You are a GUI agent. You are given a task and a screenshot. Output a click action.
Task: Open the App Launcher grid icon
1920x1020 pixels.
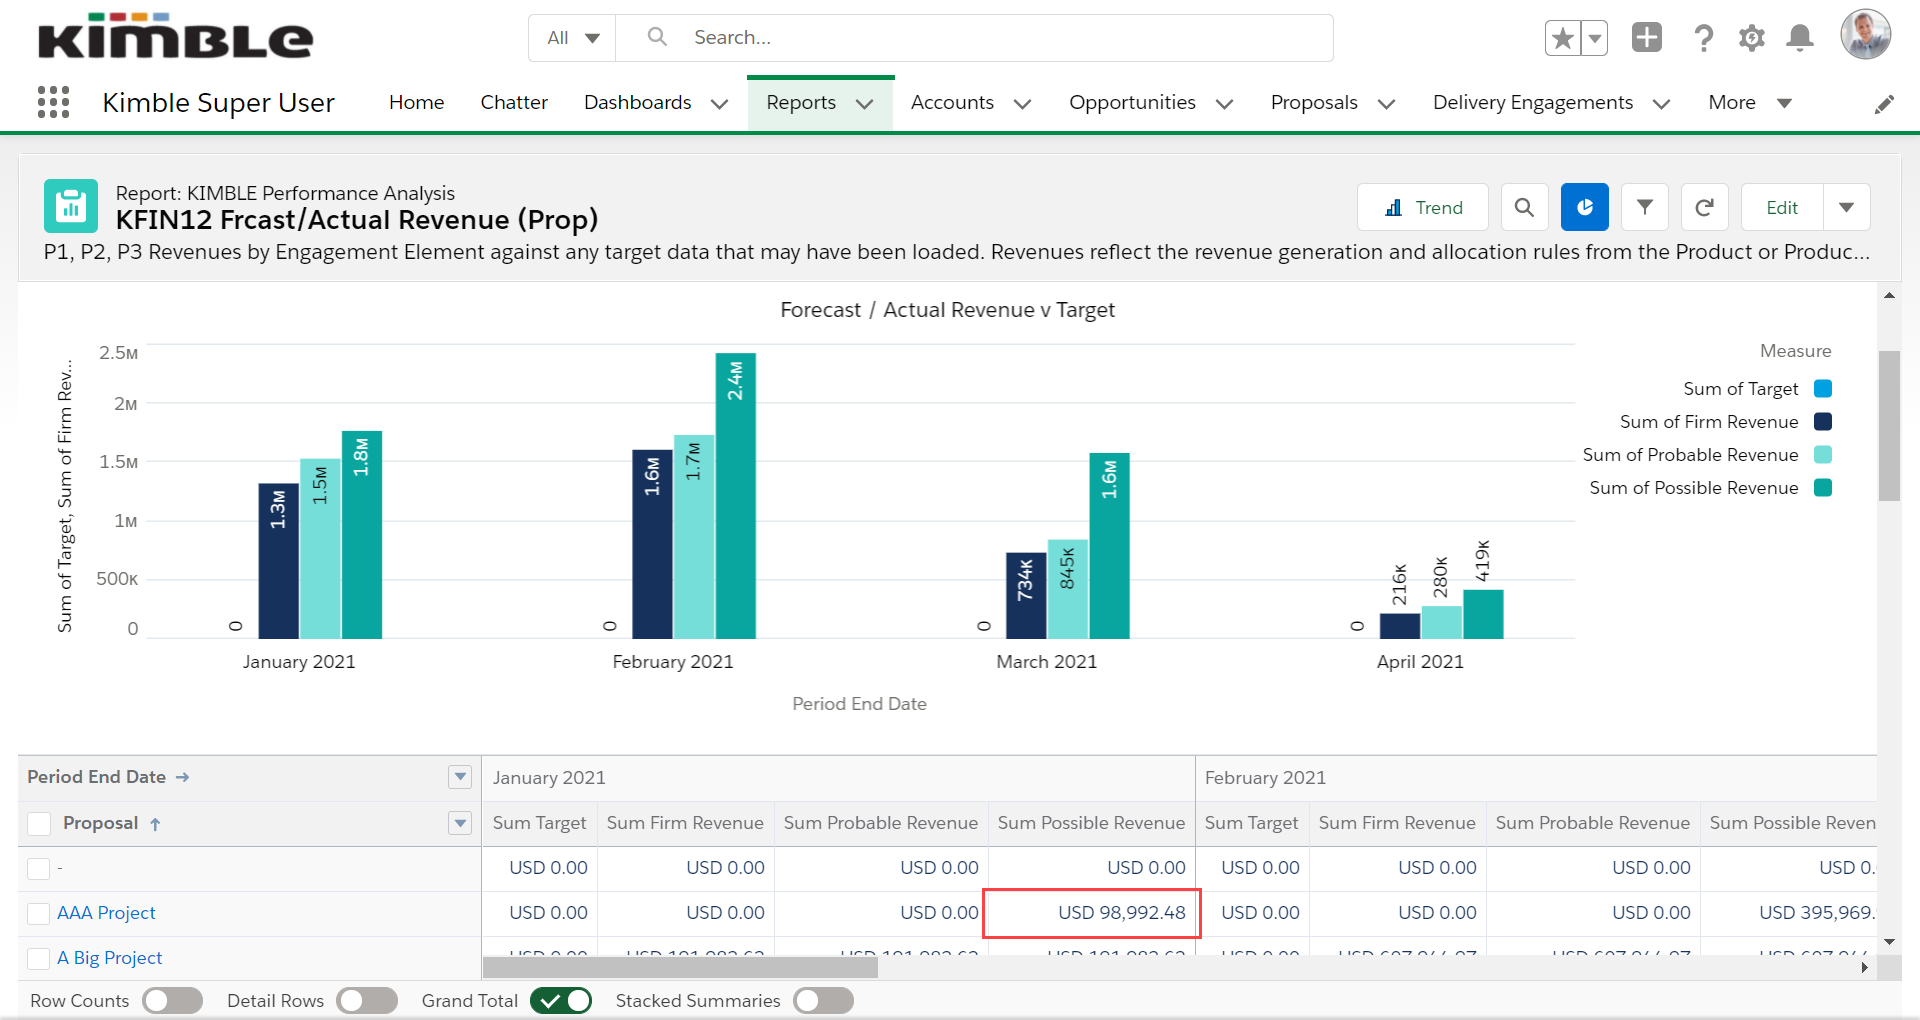pos(53,102)
